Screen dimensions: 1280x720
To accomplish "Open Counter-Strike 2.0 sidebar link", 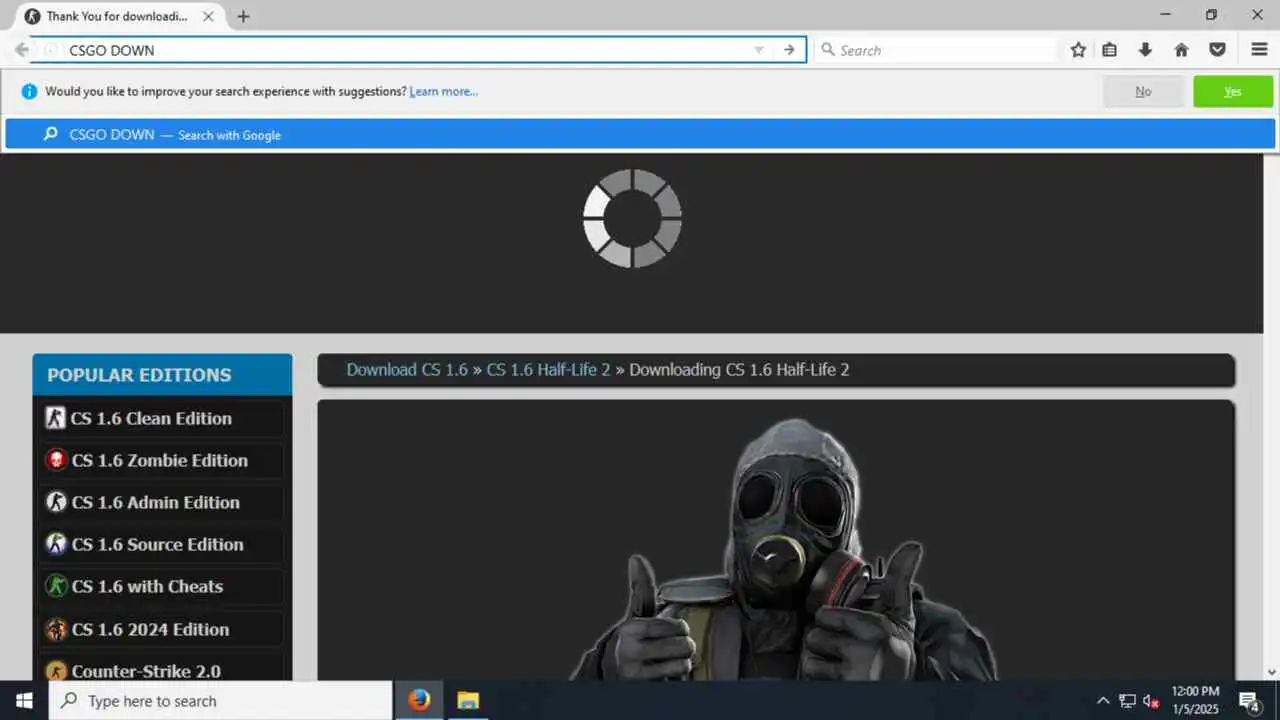I will click(146, 671).
